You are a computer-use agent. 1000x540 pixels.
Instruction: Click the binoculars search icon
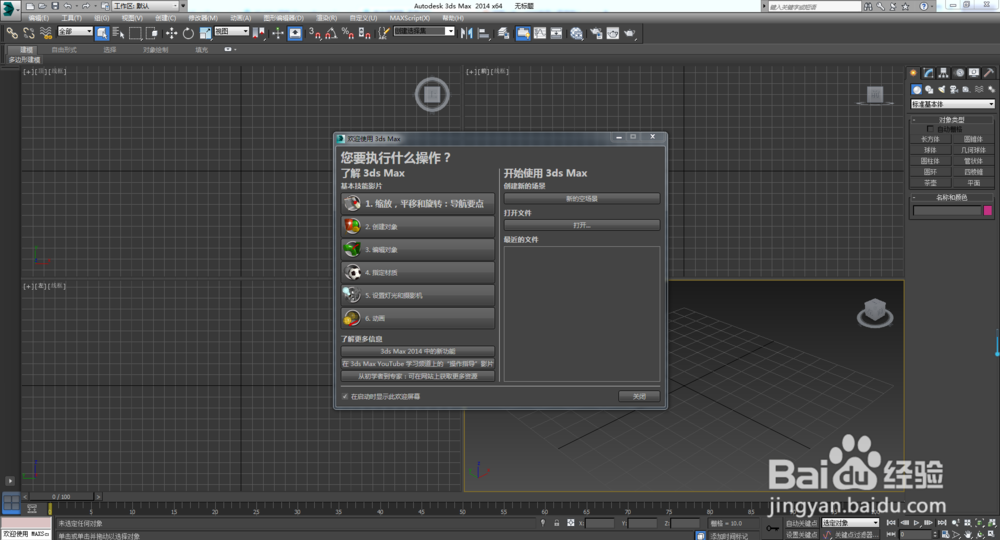coord(867,6)
